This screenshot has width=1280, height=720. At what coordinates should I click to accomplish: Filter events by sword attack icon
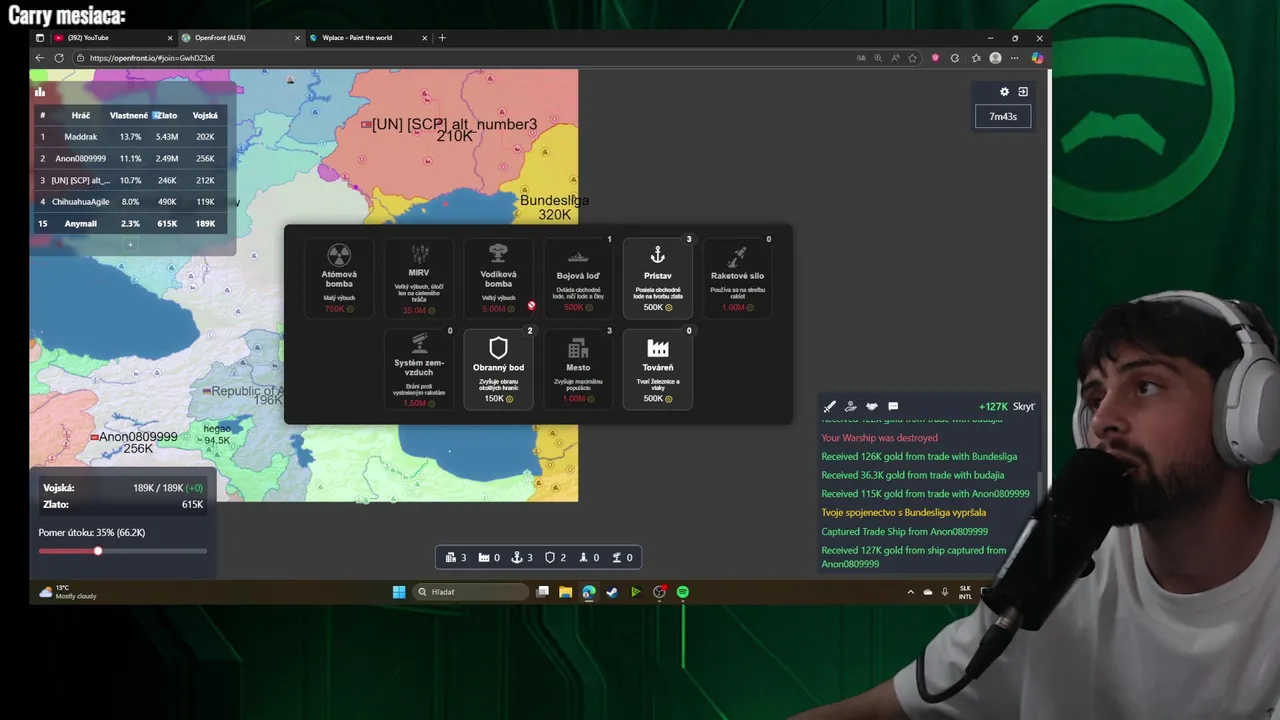829,407
